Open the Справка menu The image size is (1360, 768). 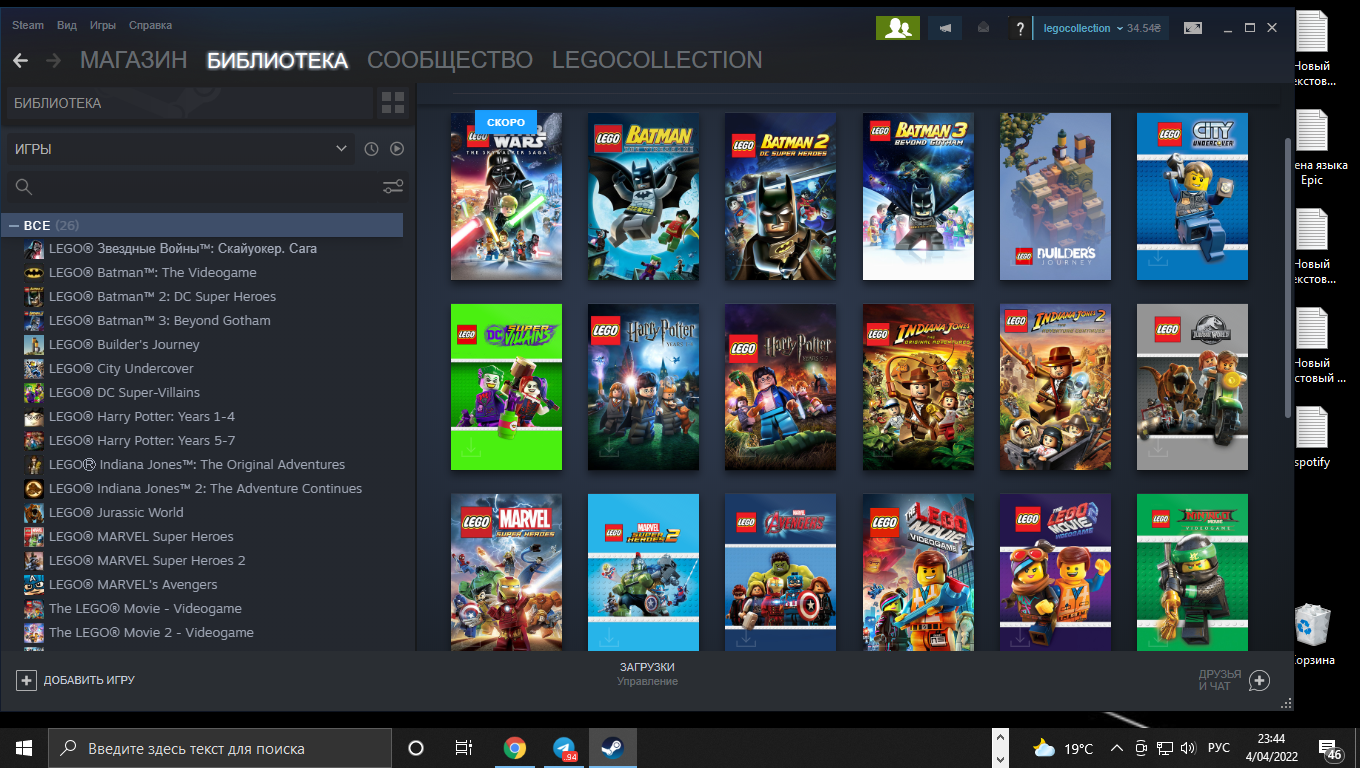(150, 25)
